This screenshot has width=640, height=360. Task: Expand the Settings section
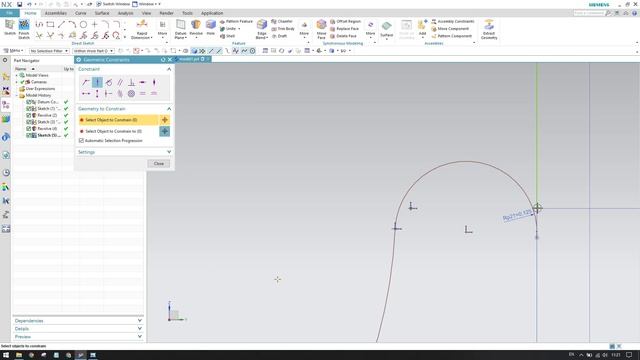pyautogui.click(x=169, y=152)
